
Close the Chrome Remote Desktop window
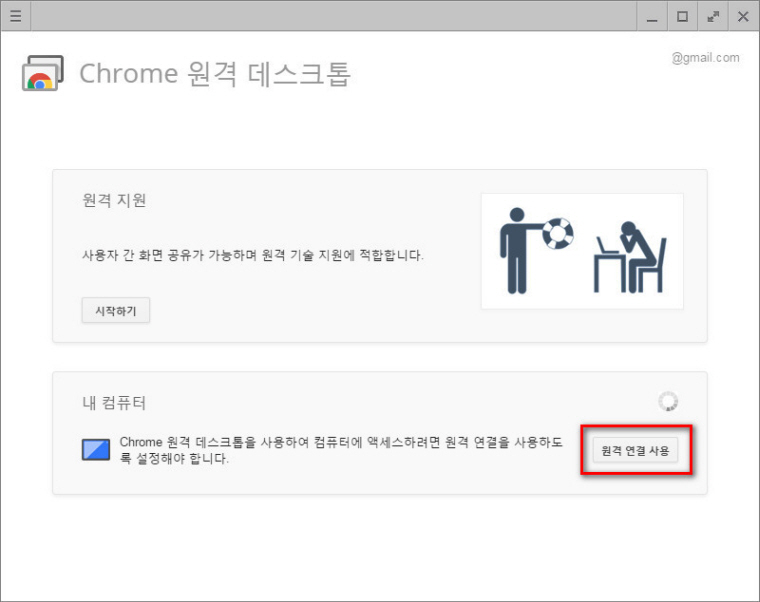[x=743, y=16]
